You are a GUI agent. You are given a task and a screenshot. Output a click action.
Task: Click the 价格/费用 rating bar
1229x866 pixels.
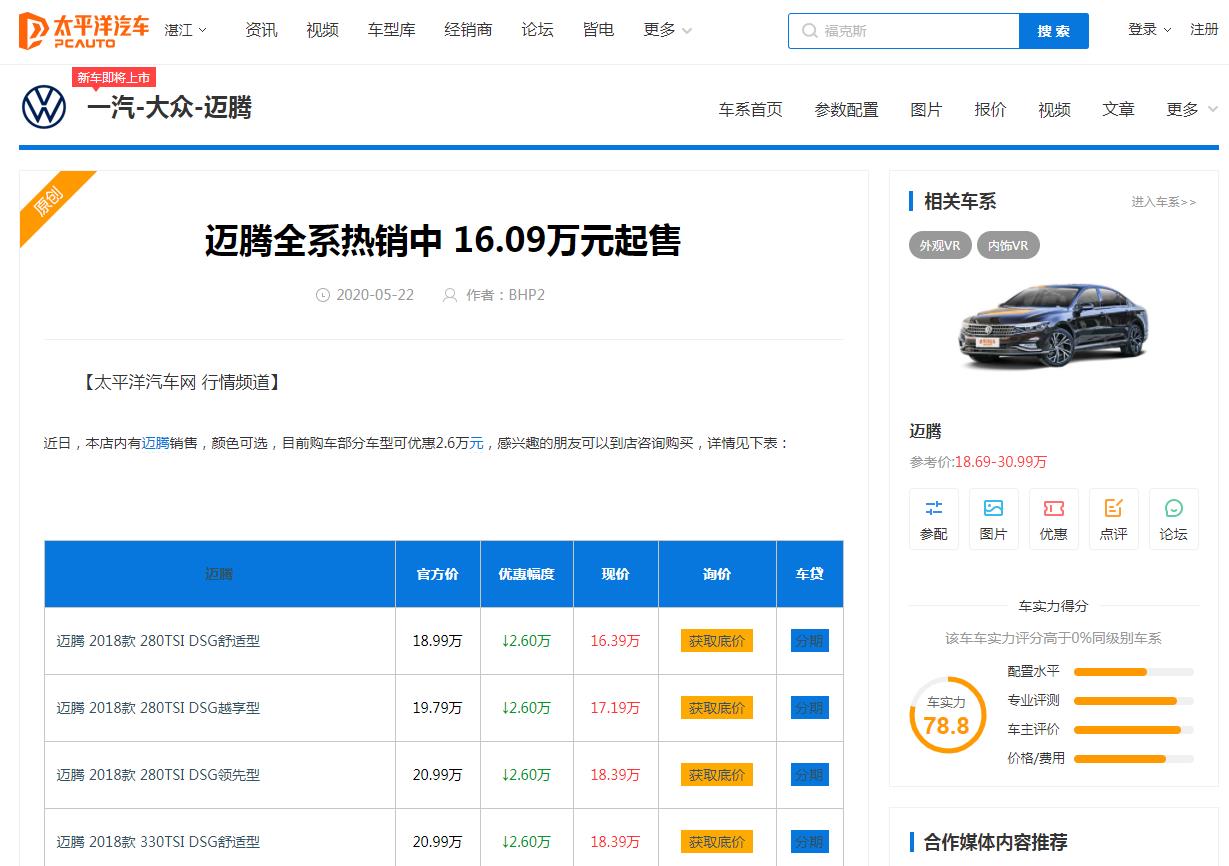pos(1134,759)
